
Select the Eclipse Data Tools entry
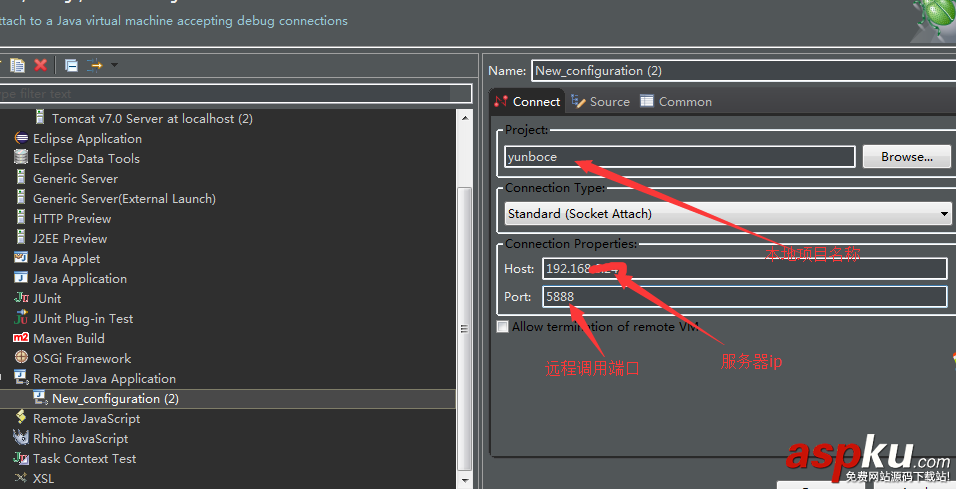[86, 159]
